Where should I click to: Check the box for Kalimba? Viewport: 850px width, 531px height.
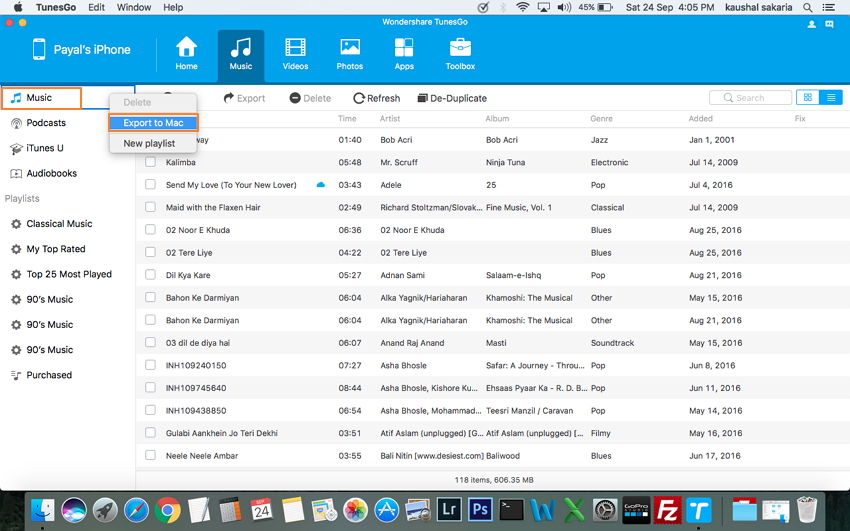click(x=150, y=162)
